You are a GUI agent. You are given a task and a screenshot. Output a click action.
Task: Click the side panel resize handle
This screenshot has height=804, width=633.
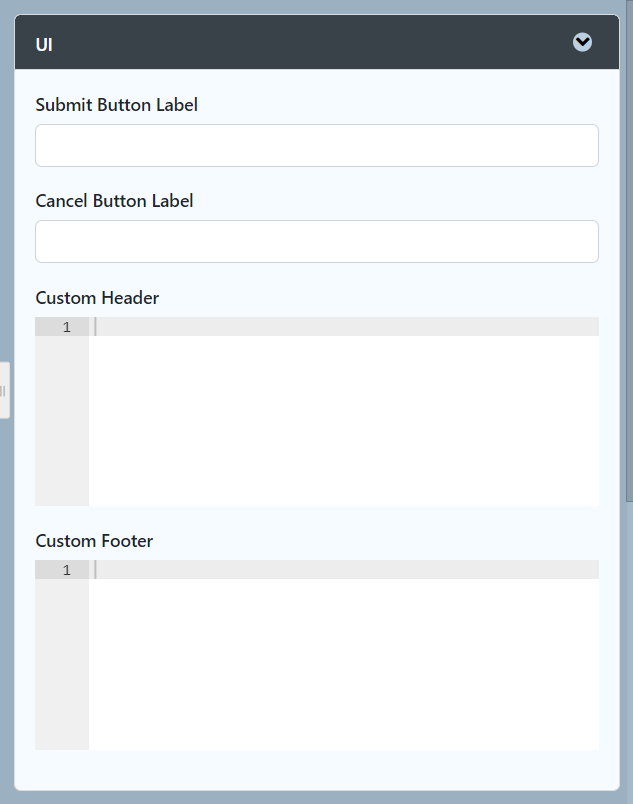4,390
